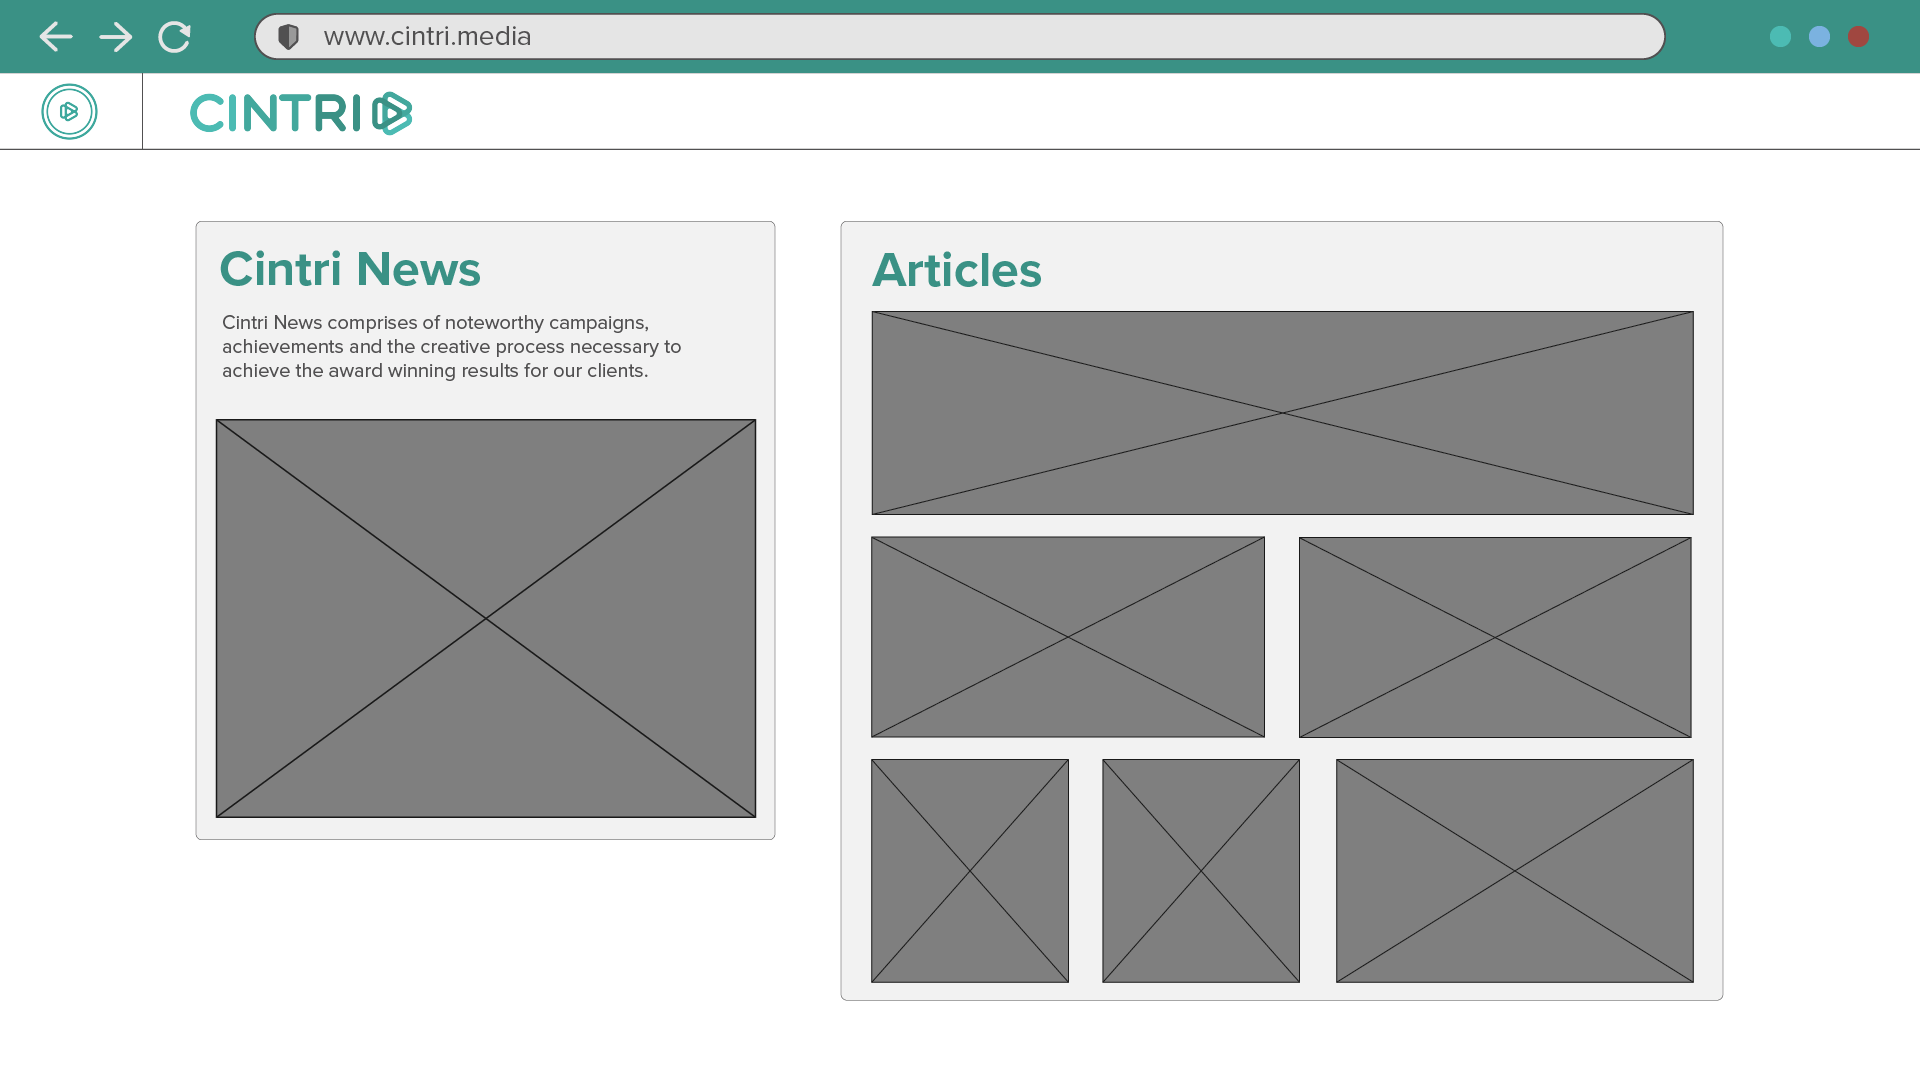Viewport: 1920px width, 1080px height.
Task: Click the teal window control dot
Action: click(1780, 37)
